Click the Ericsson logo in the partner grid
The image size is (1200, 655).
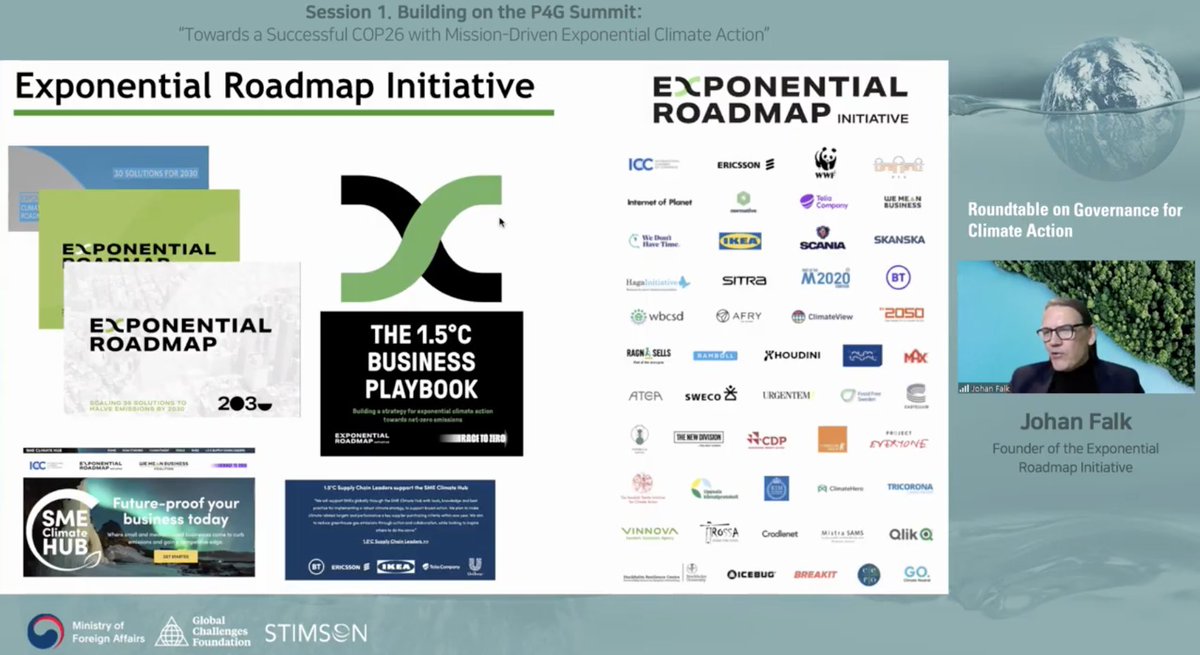click(746, 165)
